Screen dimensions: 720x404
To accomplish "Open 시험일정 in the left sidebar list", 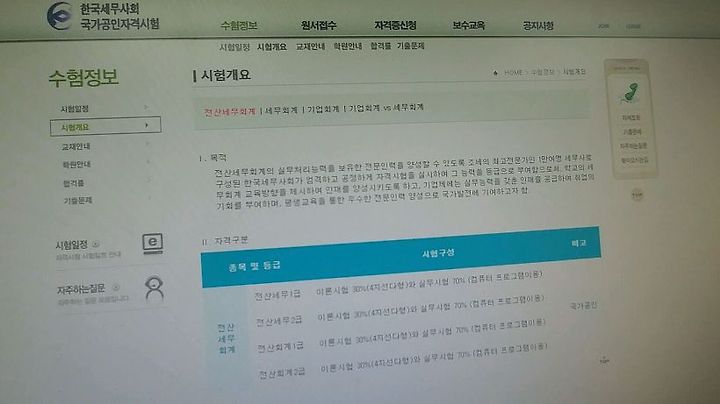I will pos(74,109).
